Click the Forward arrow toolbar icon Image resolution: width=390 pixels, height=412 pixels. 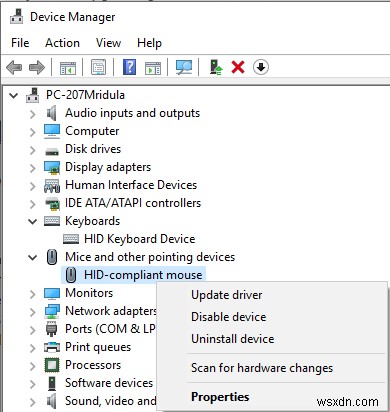click(x=37, y=67)
